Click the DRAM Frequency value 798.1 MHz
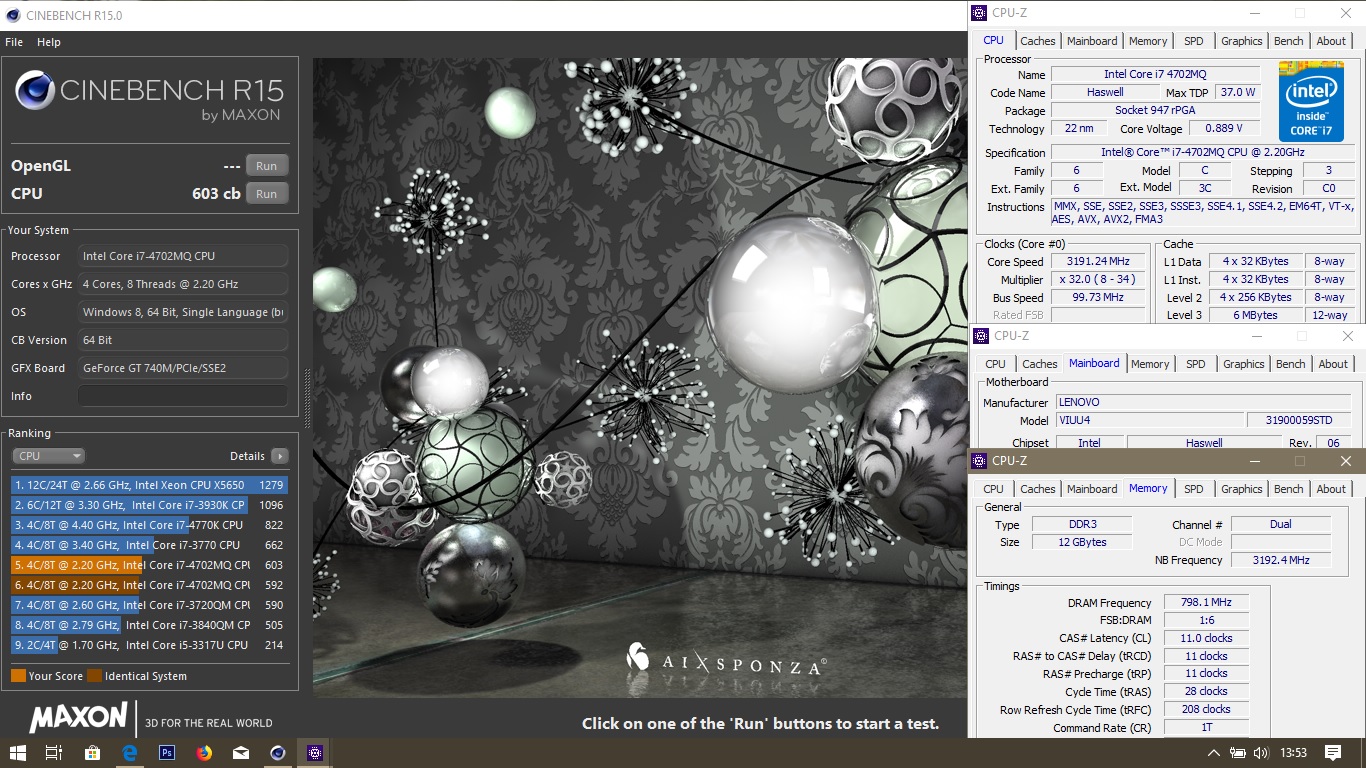The height and width of the screenshot is (768, 1366). tap(1205, 603)
